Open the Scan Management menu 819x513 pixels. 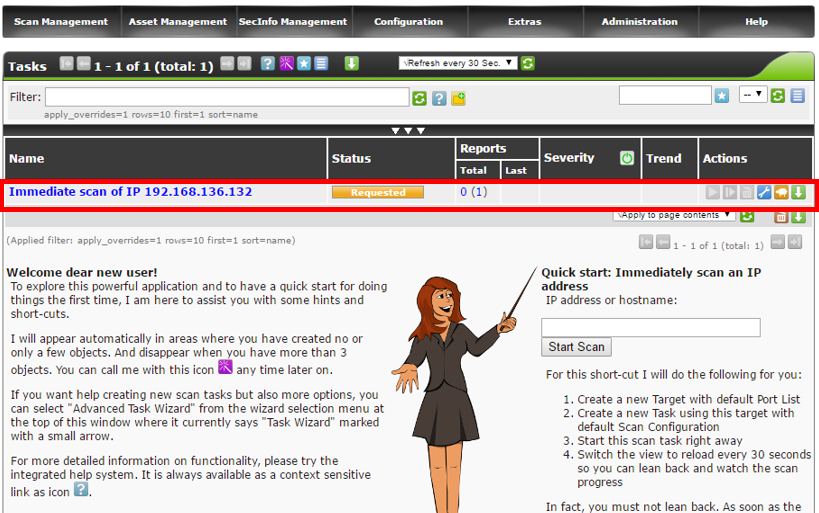61,22
